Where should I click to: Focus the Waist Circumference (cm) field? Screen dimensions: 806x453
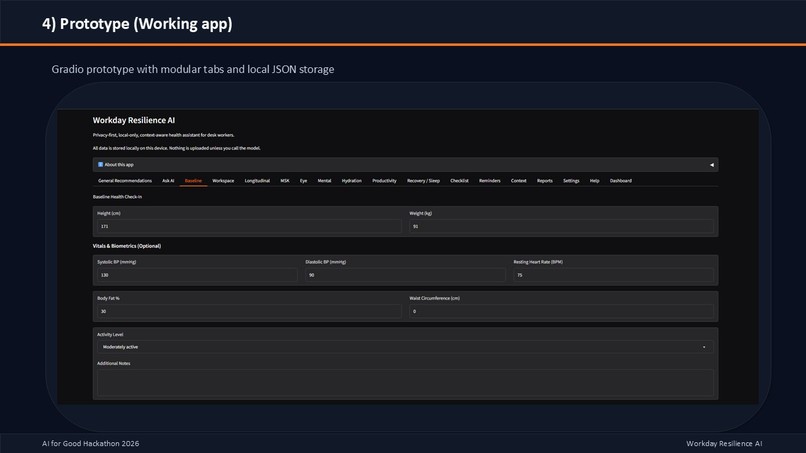[x=561, y=311]
